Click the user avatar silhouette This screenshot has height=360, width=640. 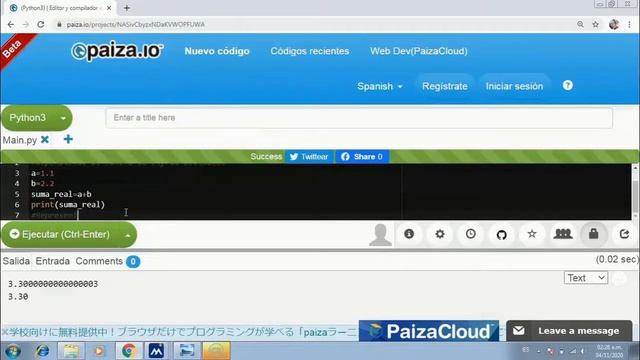pos(380,235)
